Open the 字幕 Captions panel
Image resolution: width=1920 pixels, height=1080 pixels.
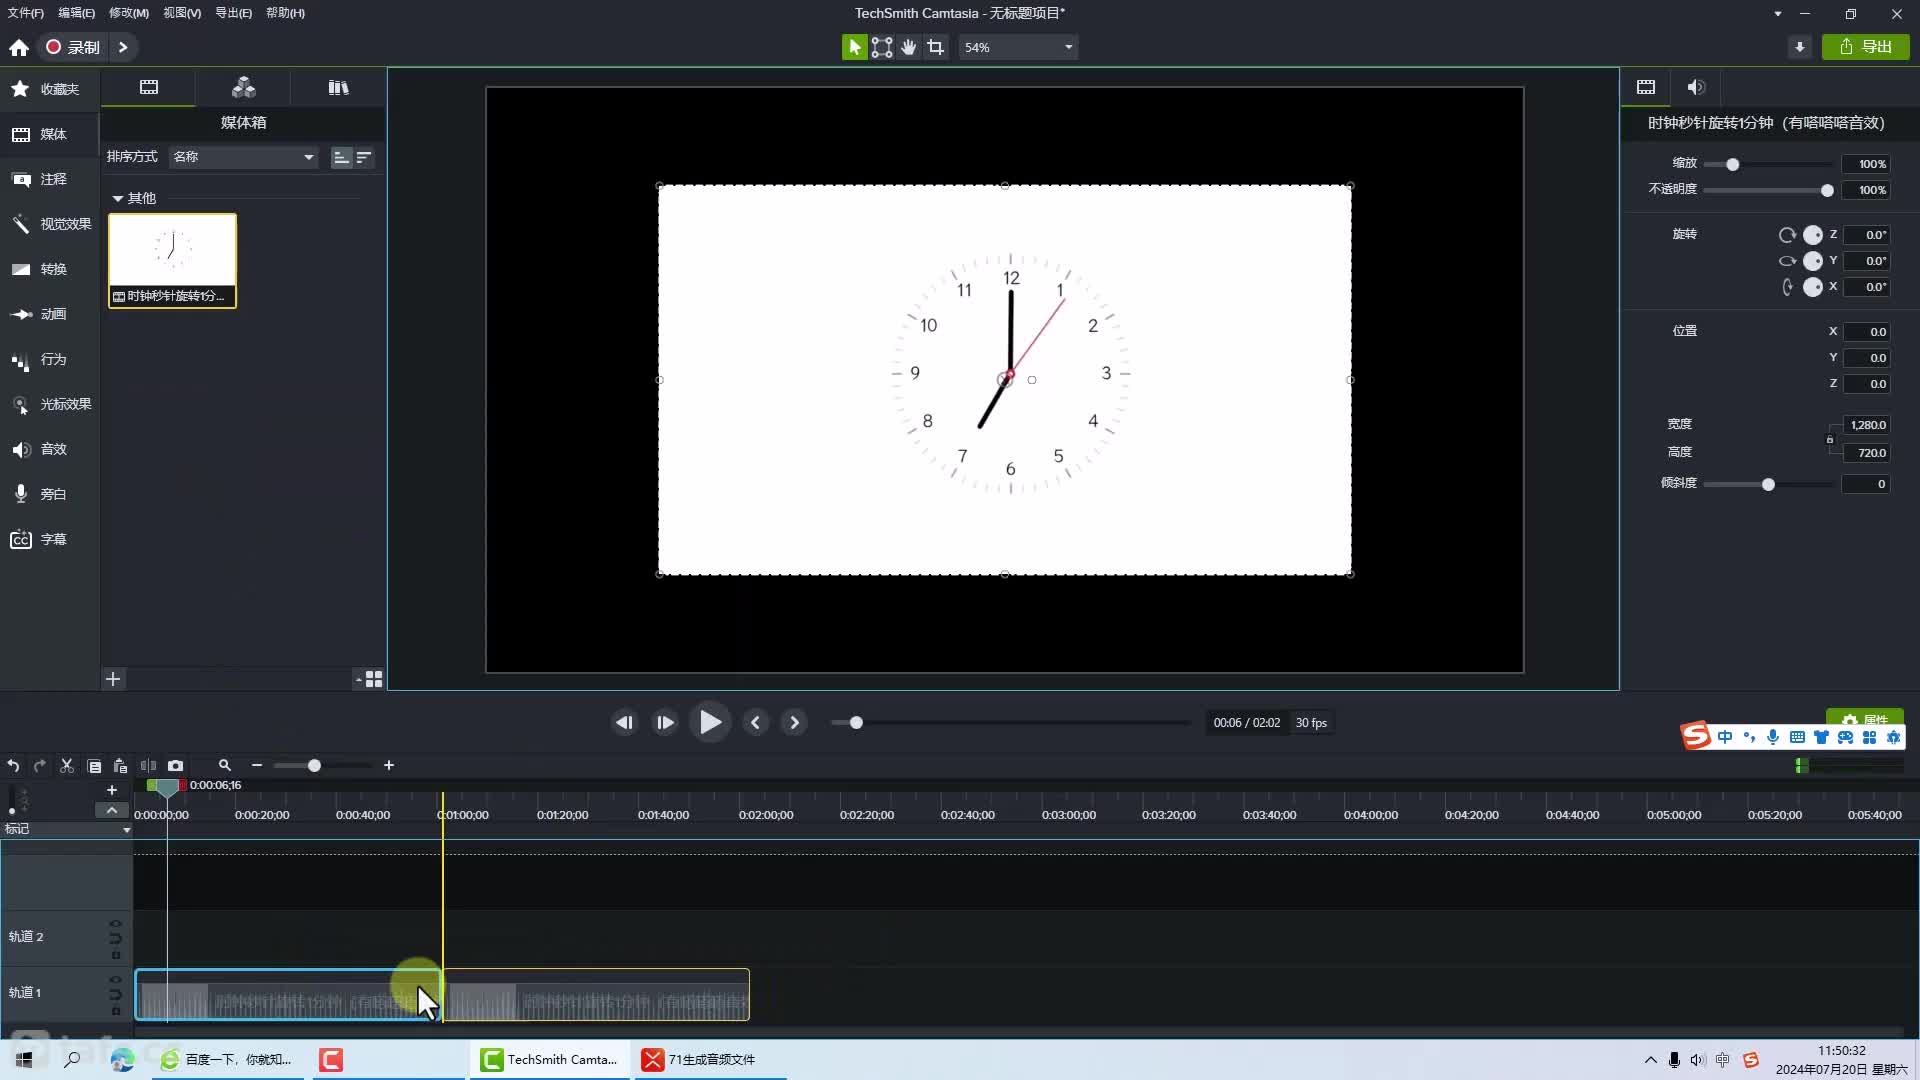pyautogui.click(x=50, y=539)
